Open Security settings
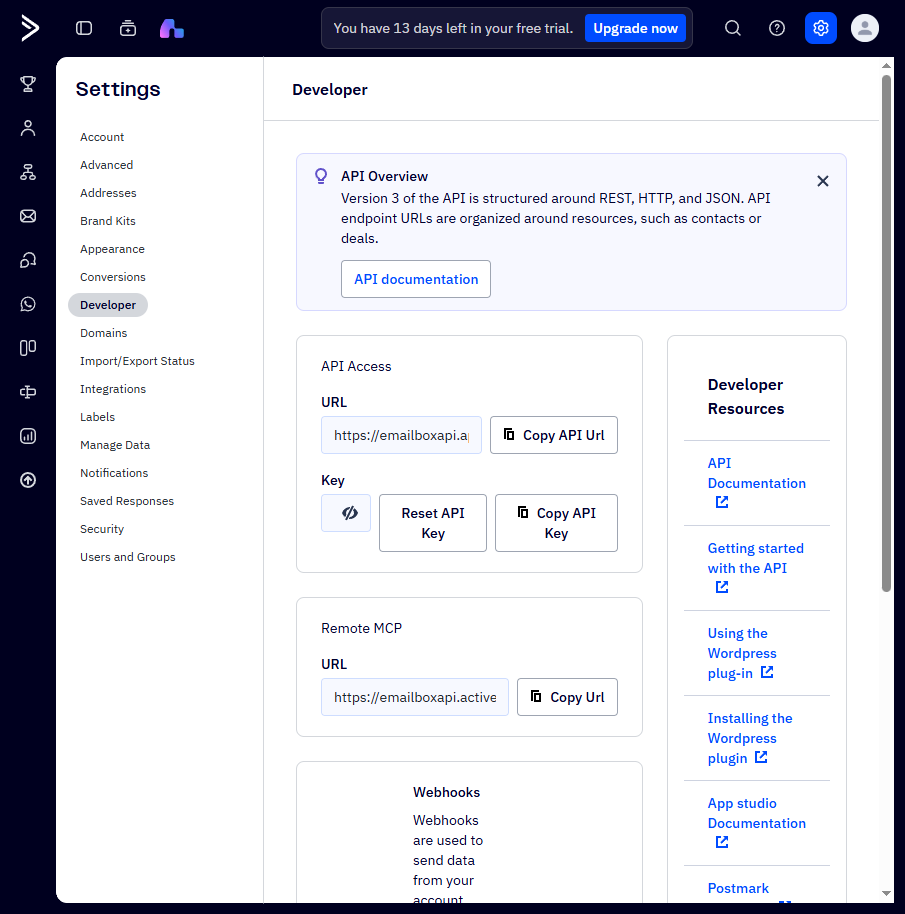Viewport: 905px width, 914px height. 102,529
